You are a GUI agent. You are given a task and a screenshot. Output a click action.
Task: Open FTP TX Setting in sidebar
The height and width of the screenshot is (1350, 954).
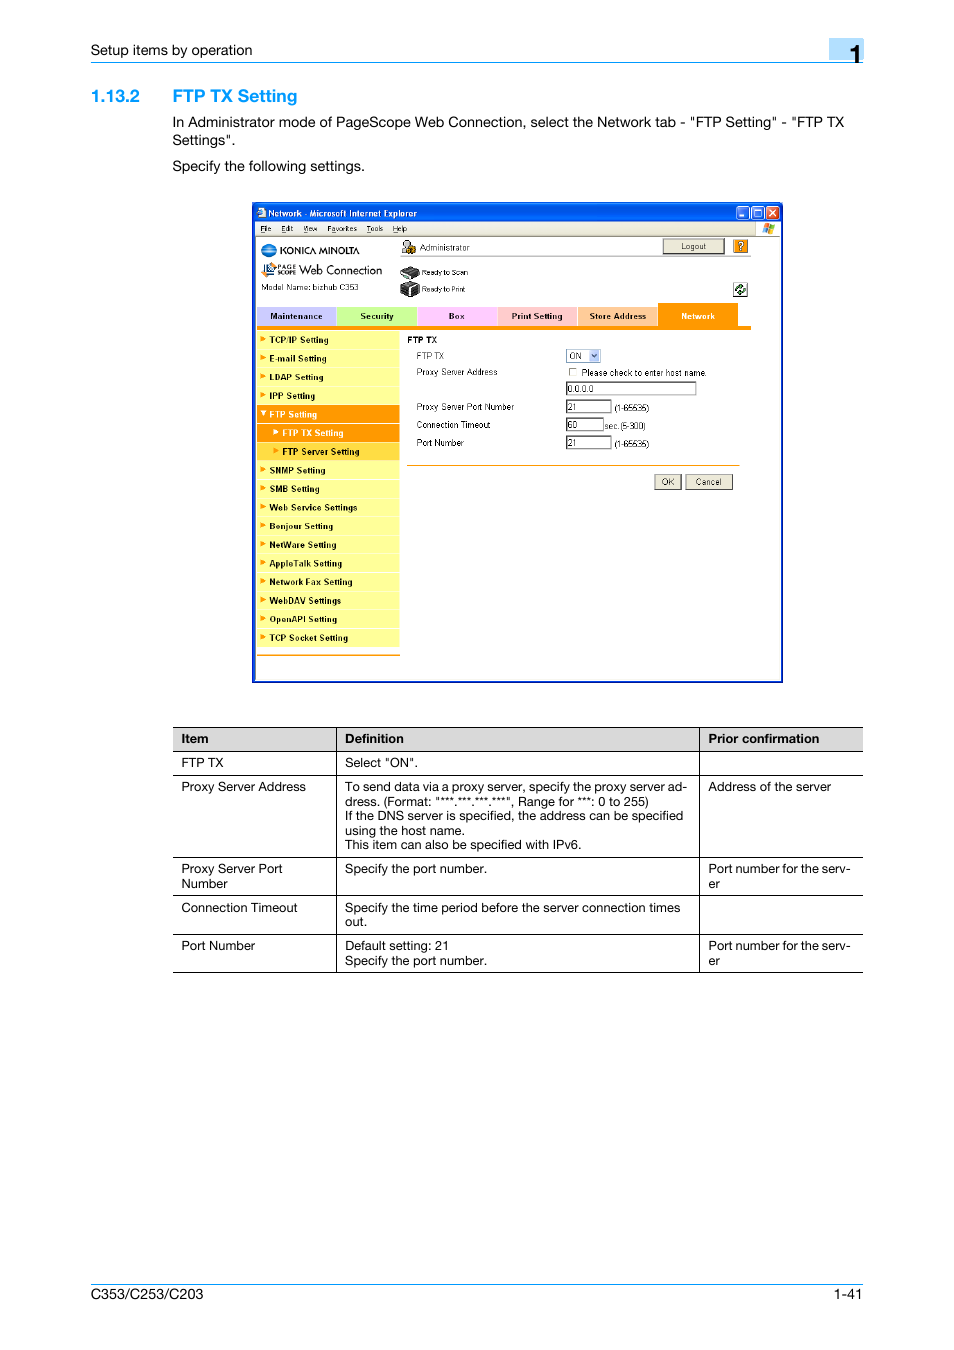point(328,433)
